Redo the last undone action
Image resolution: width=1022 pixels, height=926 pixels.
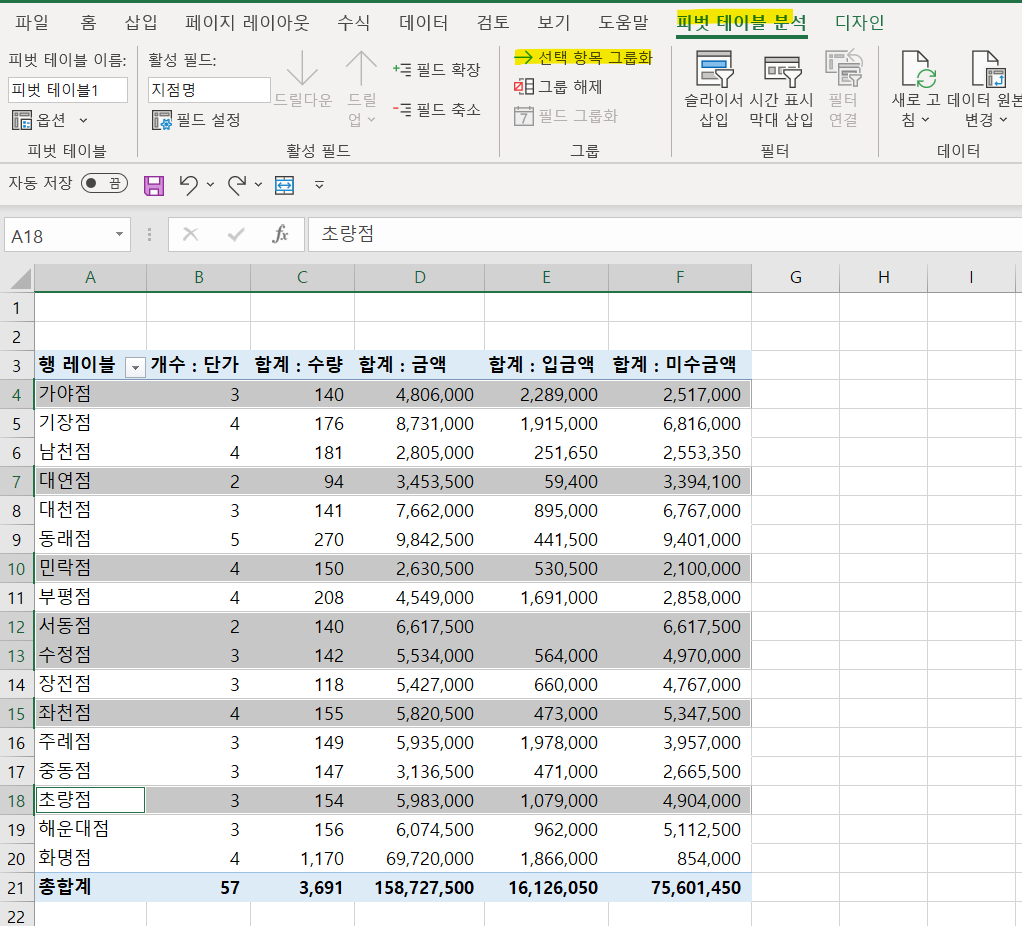pyautogui.click(x=237, y=185)
